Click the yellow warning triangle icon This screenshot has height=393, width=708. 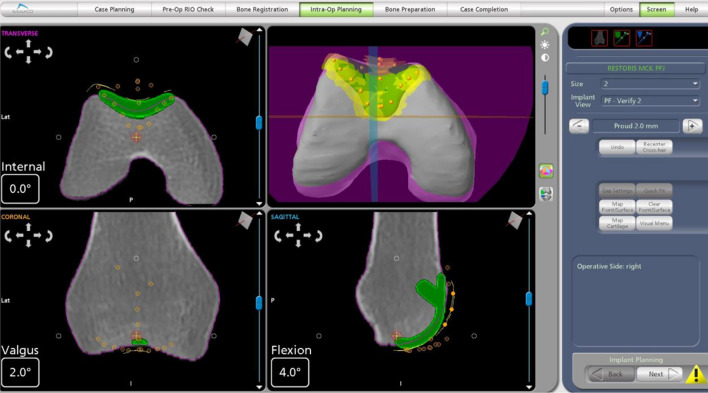(696, 374)
